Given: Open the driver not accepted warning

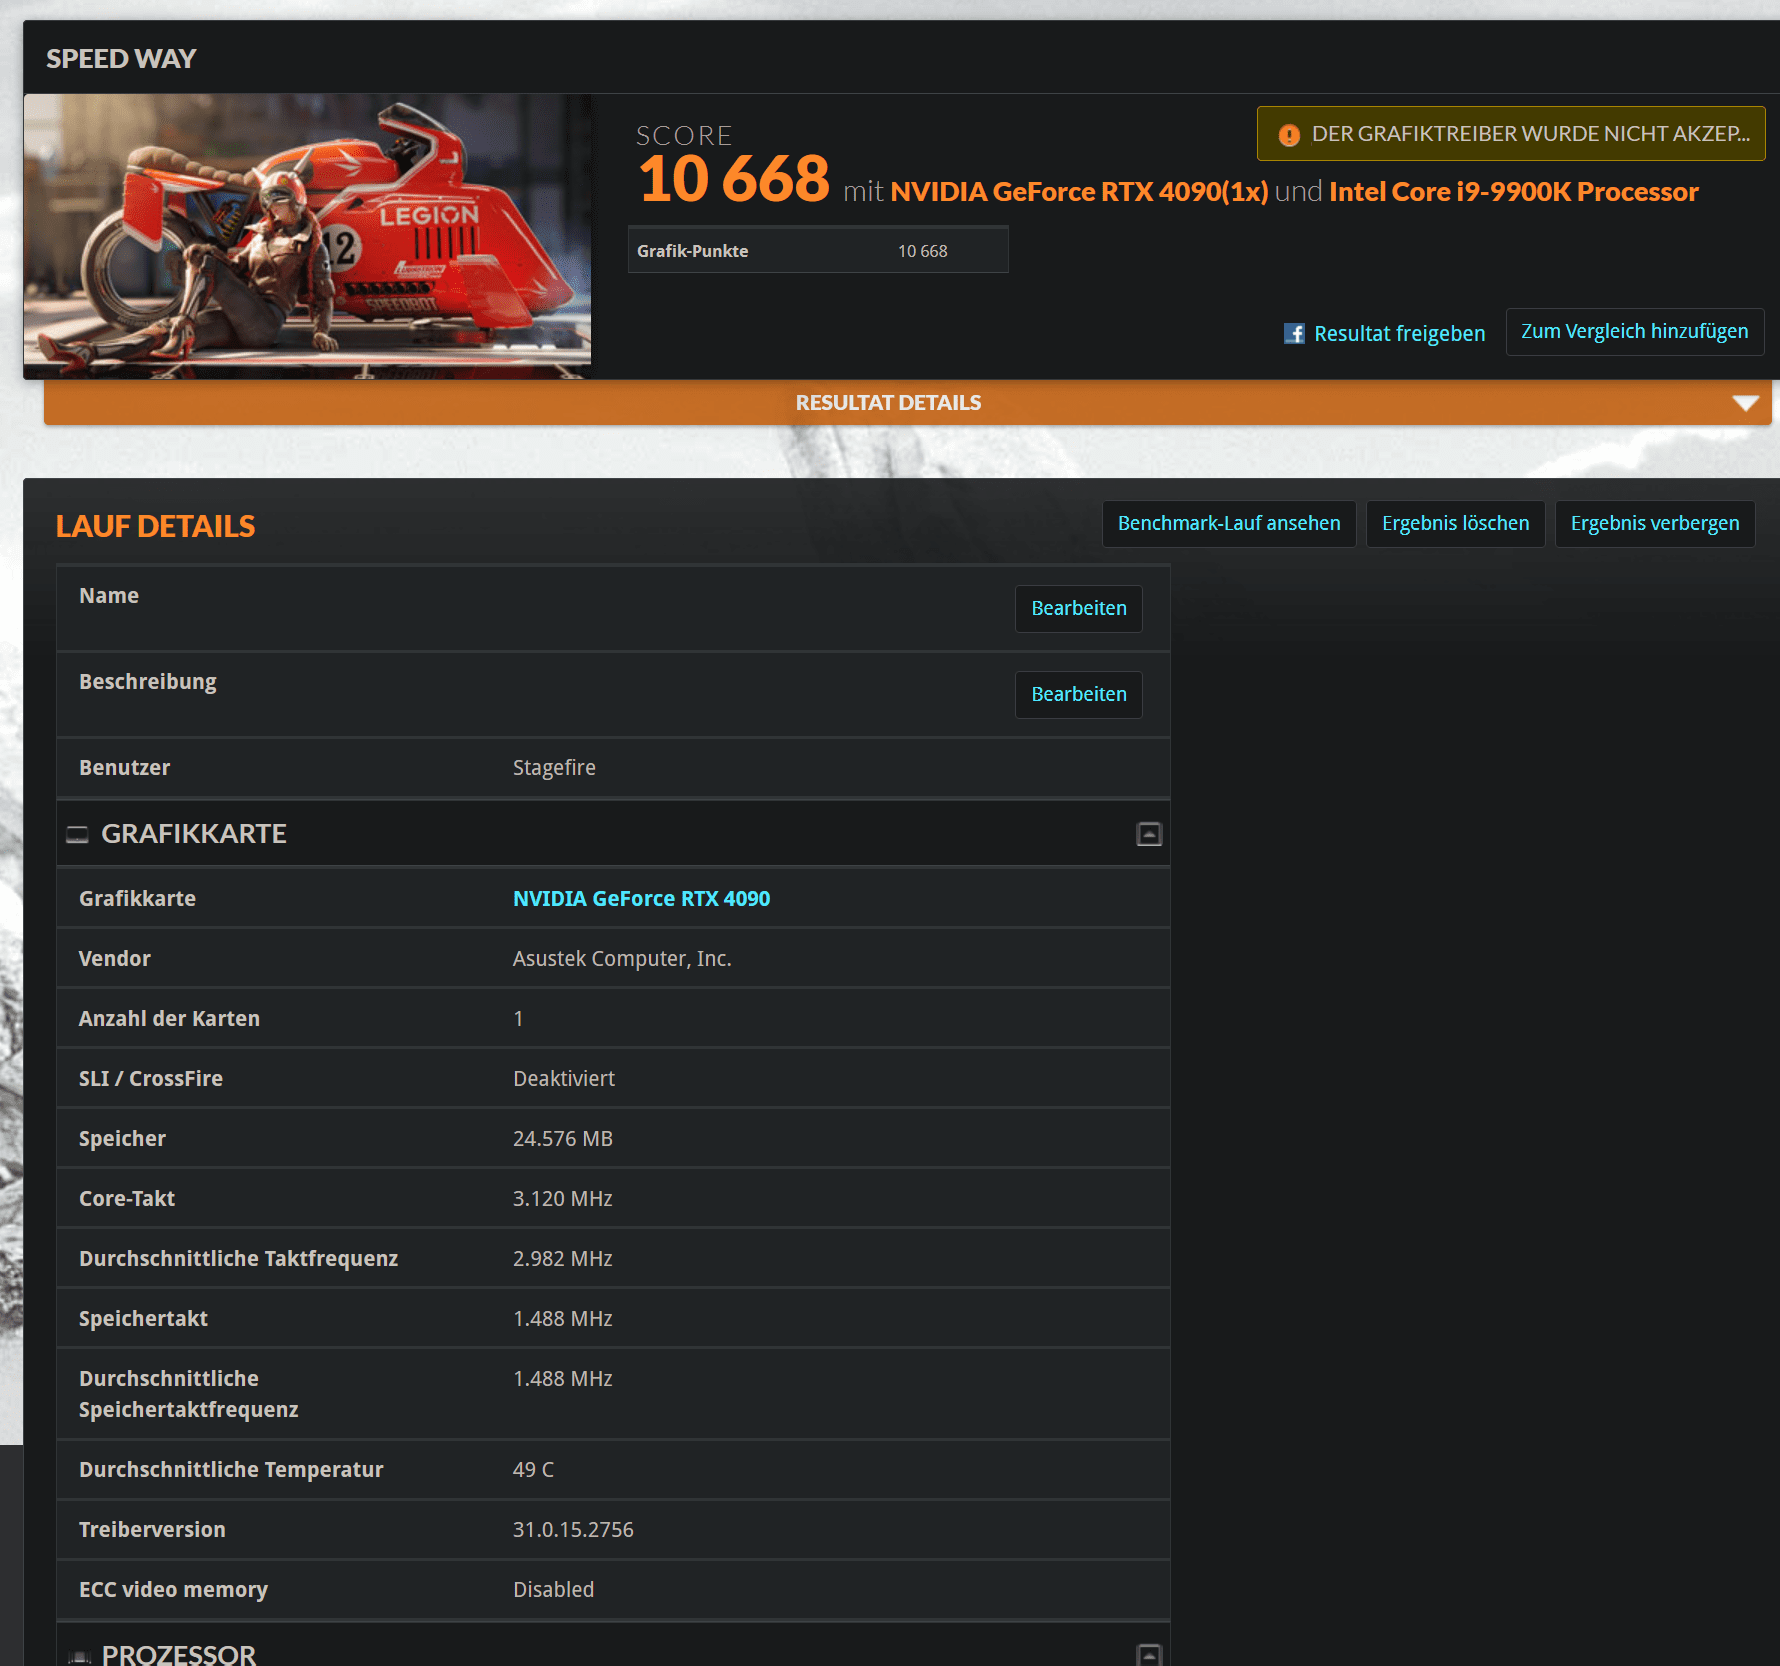Looking at the screenshot, I should click(1511, 134).
